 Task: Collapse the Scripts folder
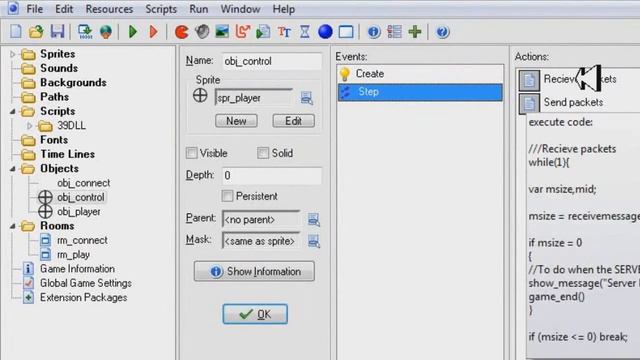point(13,111)
